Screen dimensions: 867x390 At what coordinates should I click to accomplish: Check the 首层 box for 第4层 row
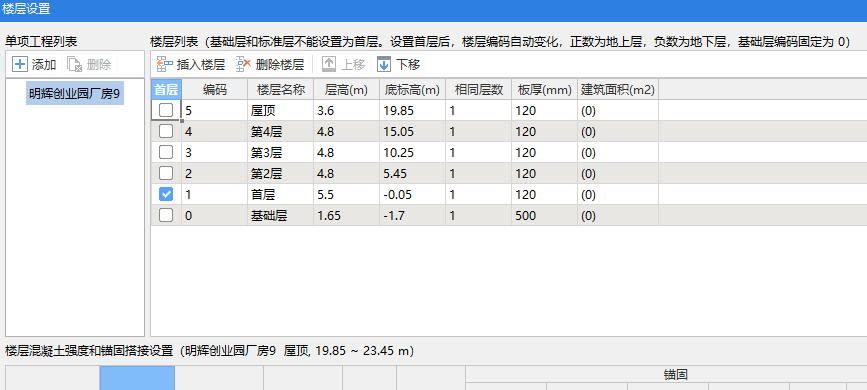click(166, 131)
